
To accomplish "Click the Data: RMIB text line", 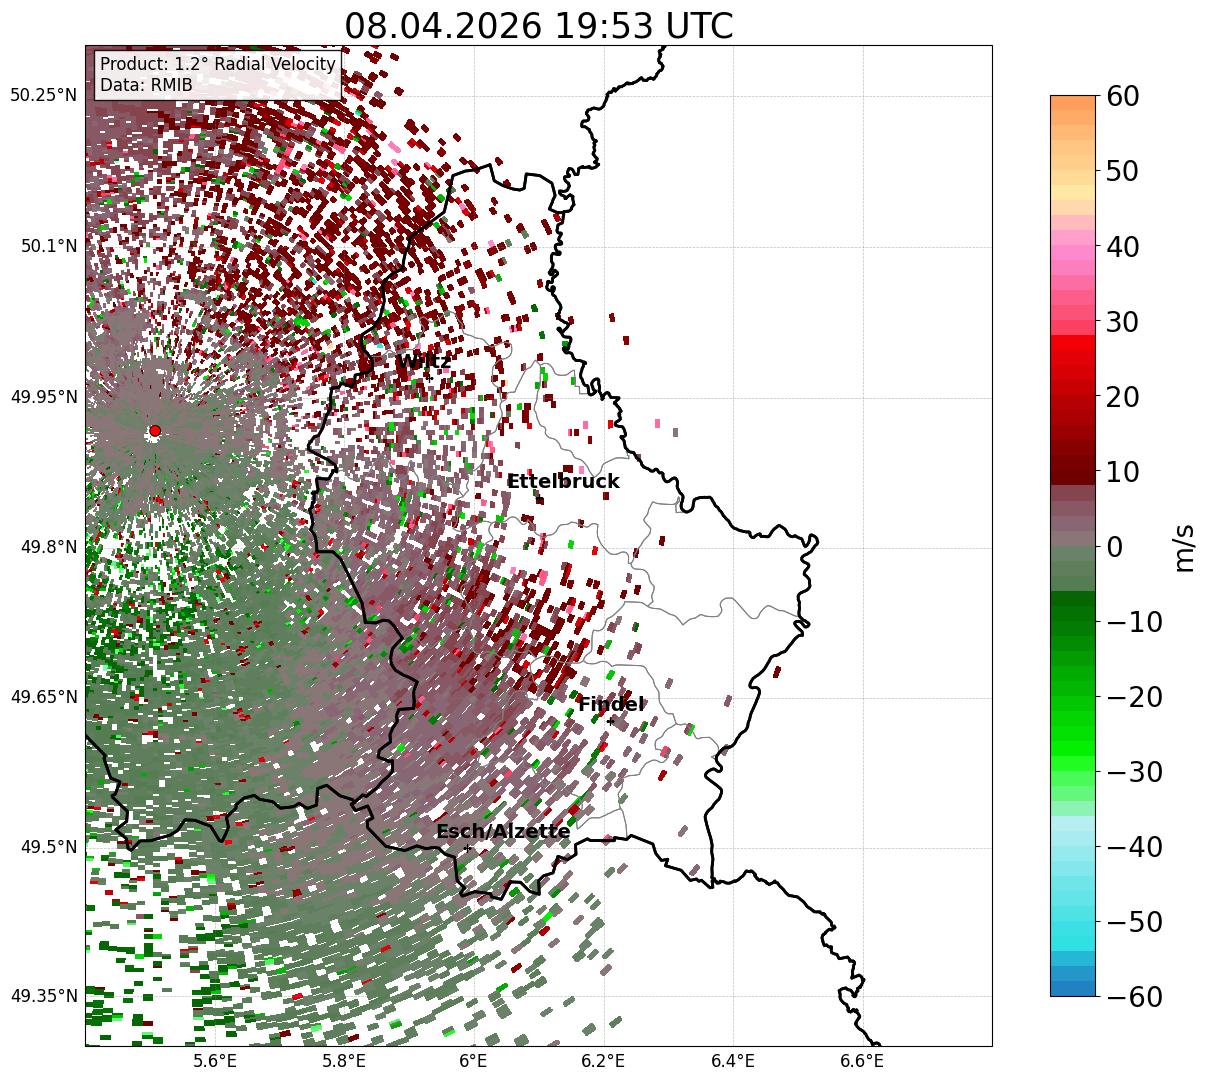I will 146,86.
